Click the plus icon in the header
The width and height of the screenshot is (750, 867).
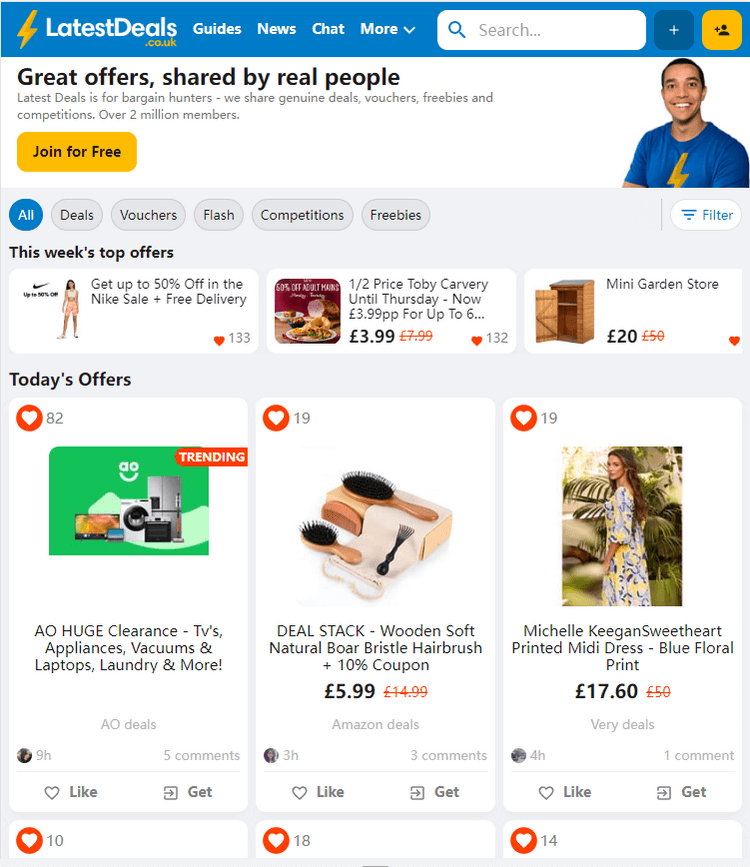click(674, 30)
